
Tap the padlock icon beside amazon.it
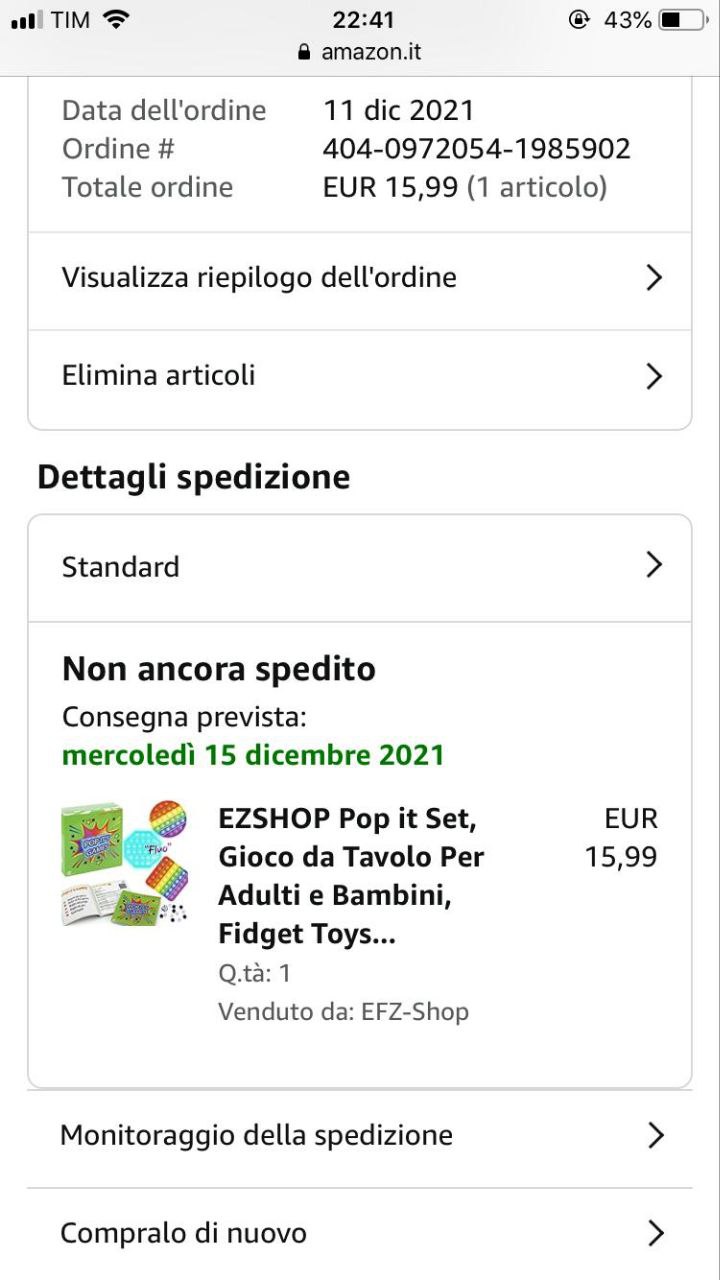pos(305,52)
